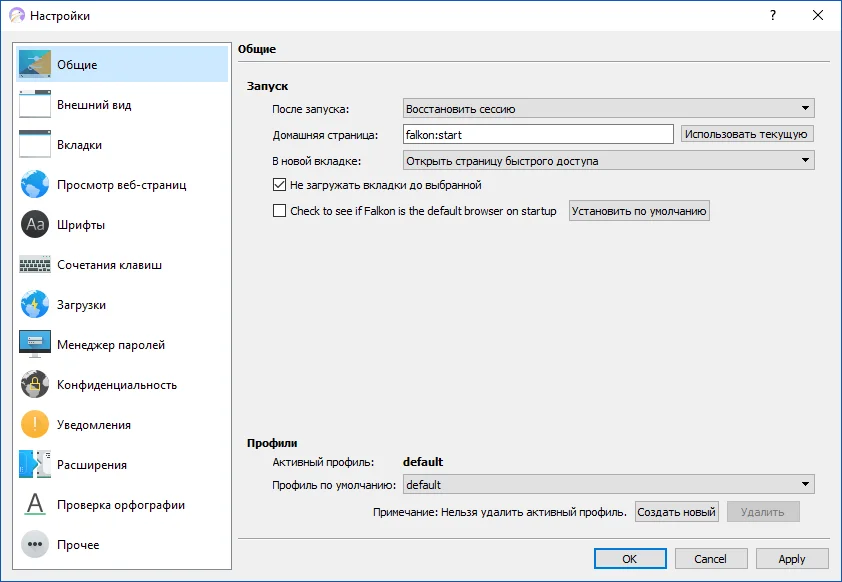Open the Расширения puzzle icon

pyautogui.click(x=35, y=464)
